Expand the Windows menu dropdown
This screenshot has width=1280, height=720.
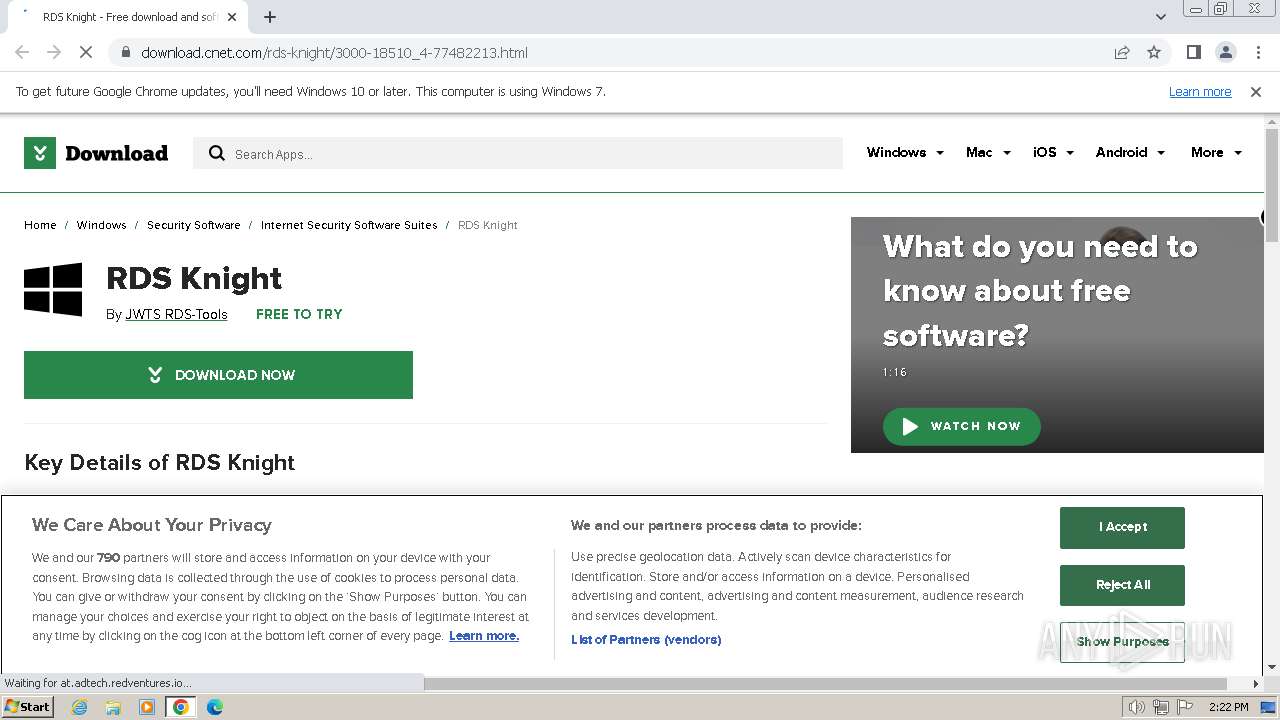point(905,152)
